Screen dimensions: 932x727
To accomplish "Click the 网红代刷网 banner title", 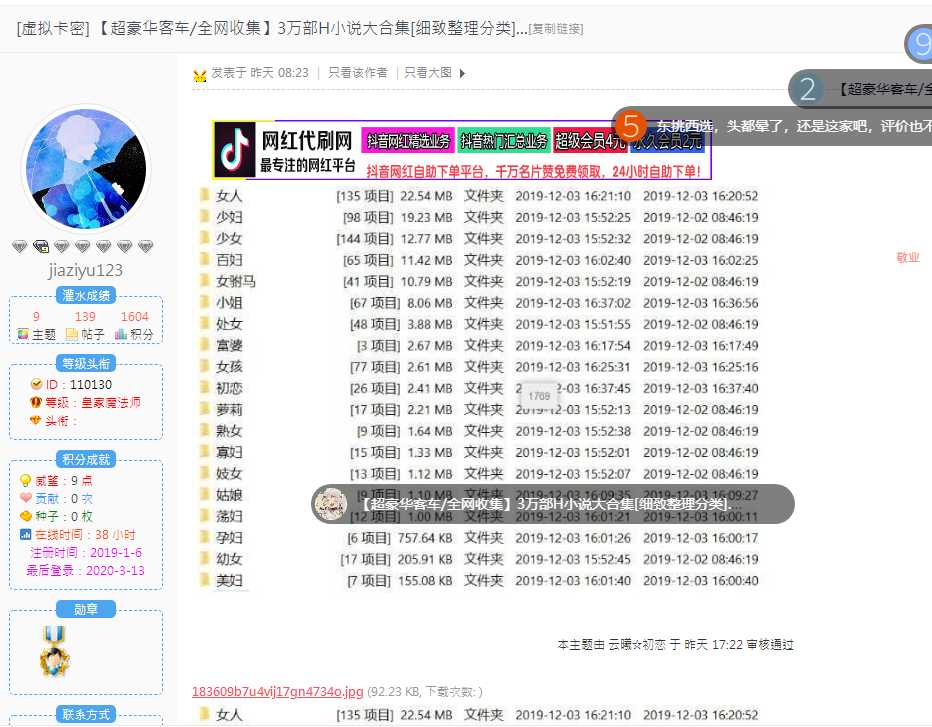I will tap(307, 141).
